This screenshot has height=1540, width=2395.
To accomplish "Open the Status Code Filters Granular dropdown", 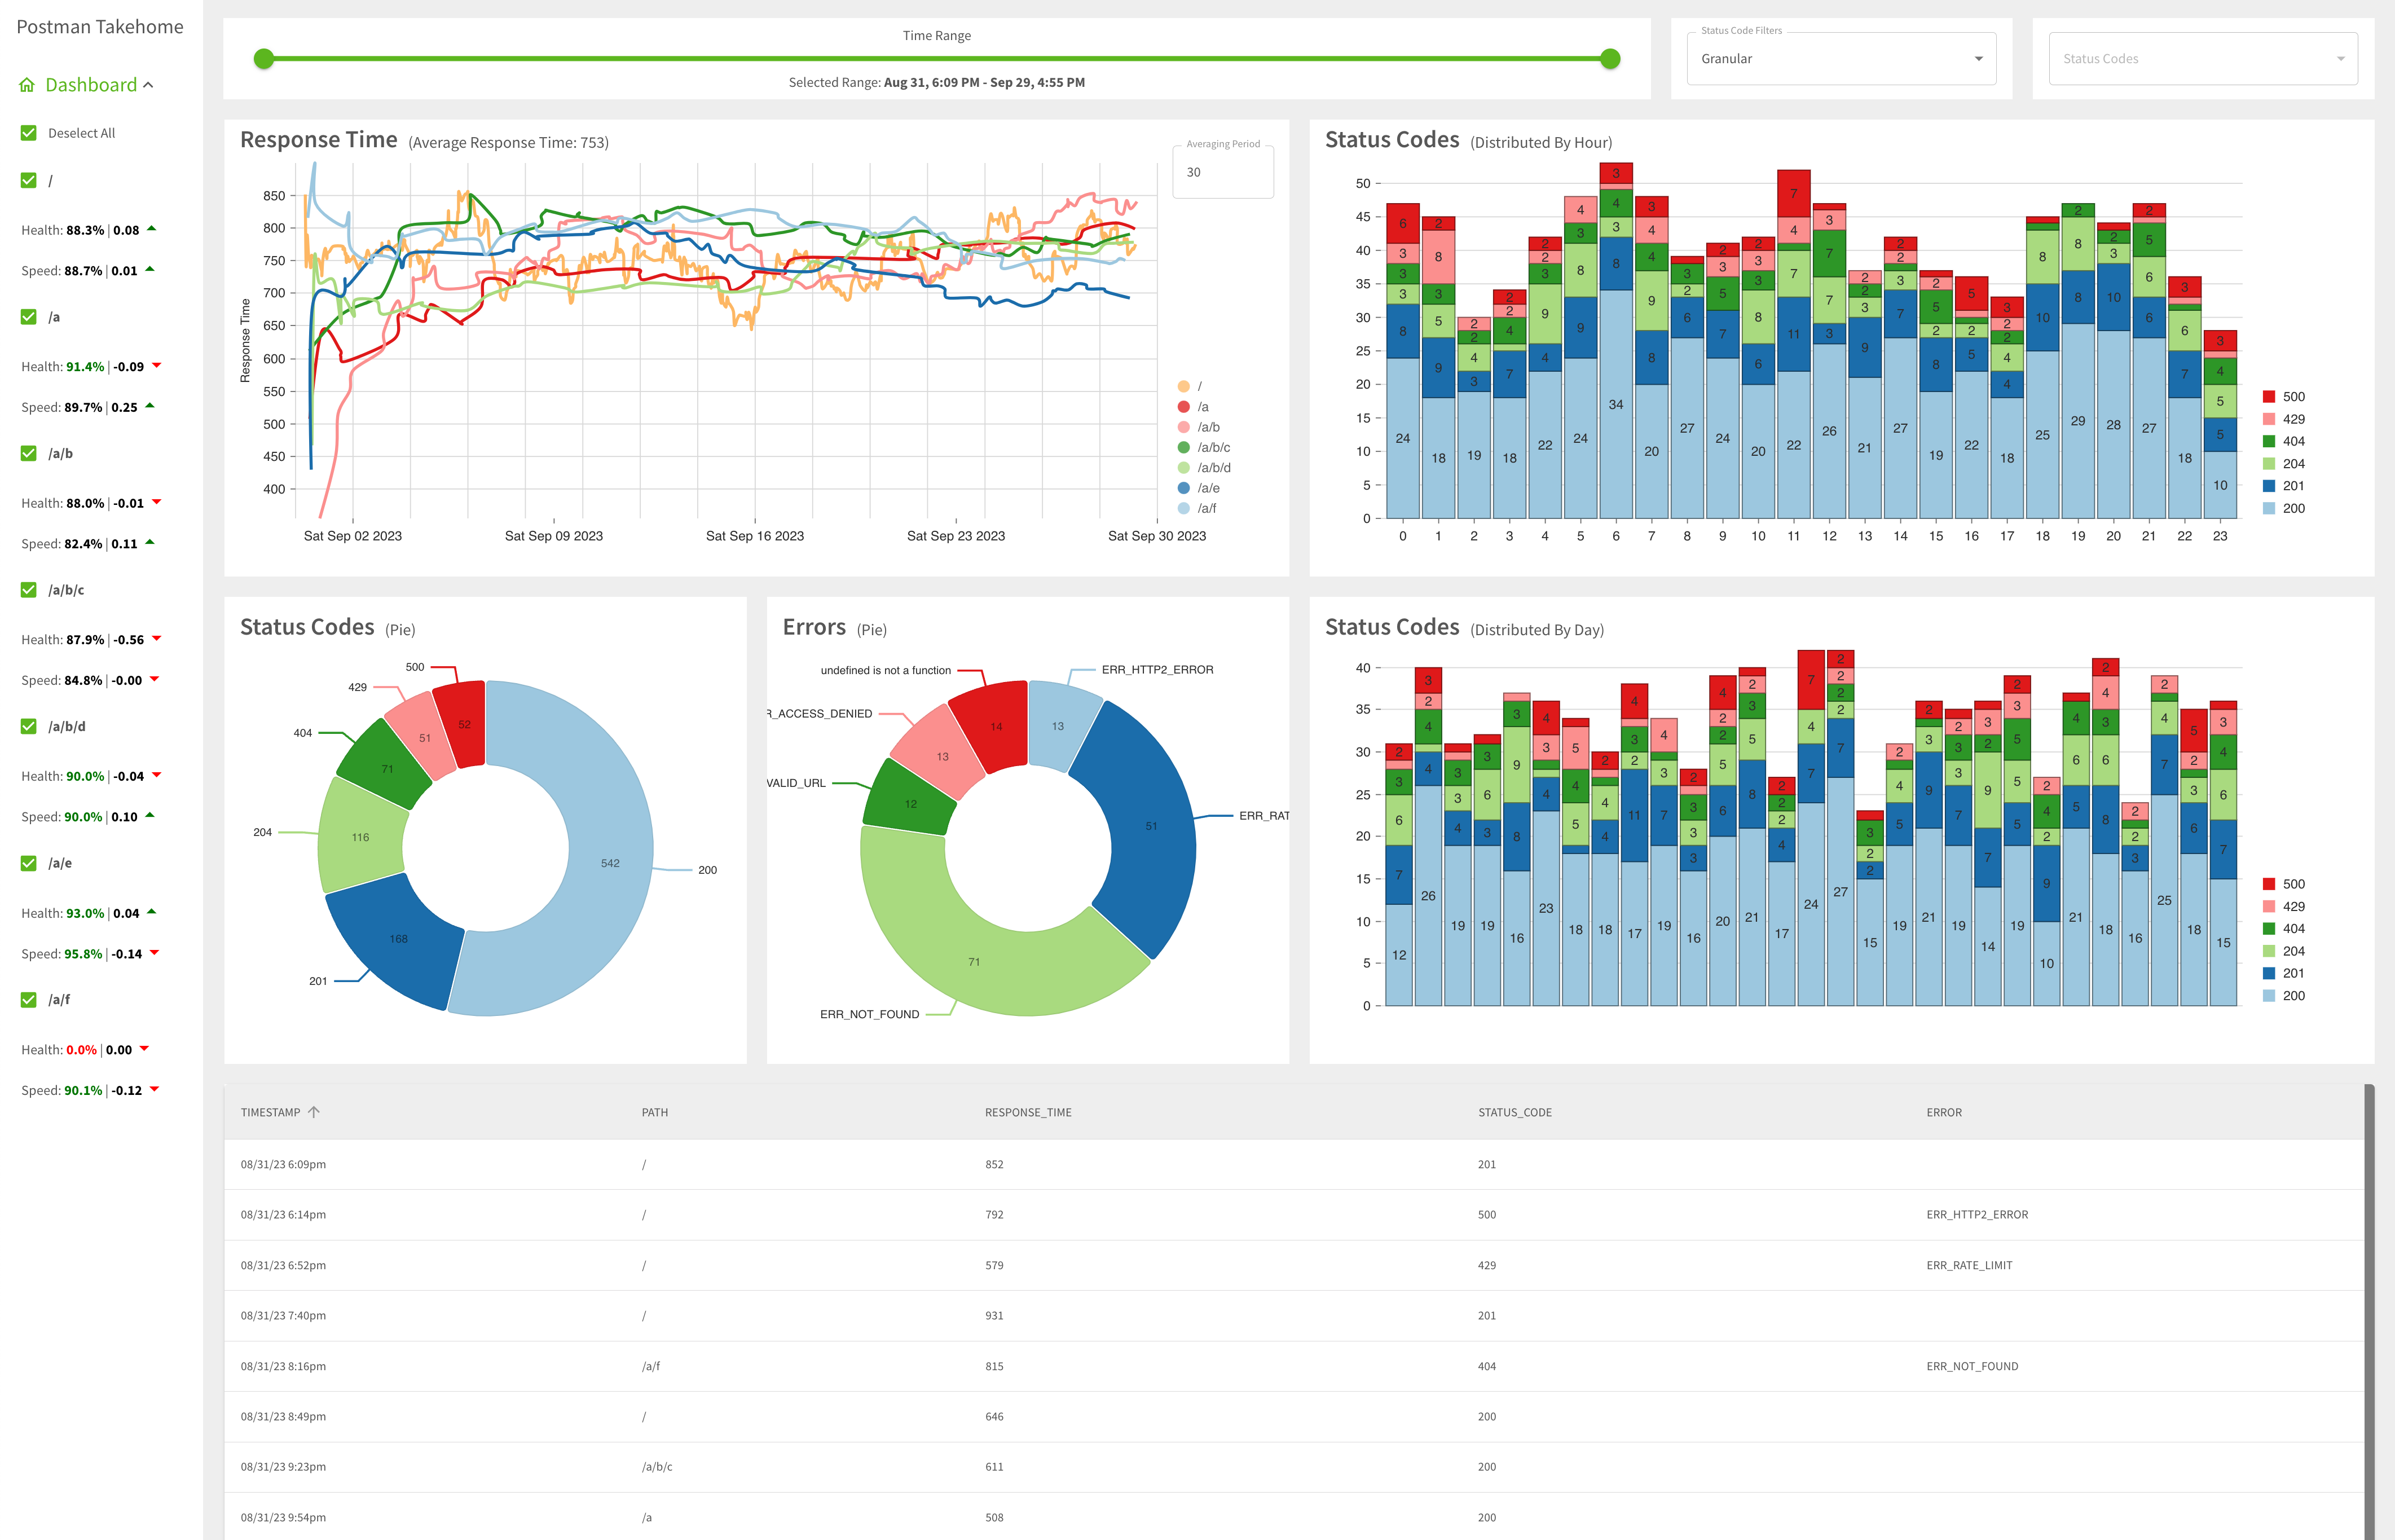I will 1841,59.
